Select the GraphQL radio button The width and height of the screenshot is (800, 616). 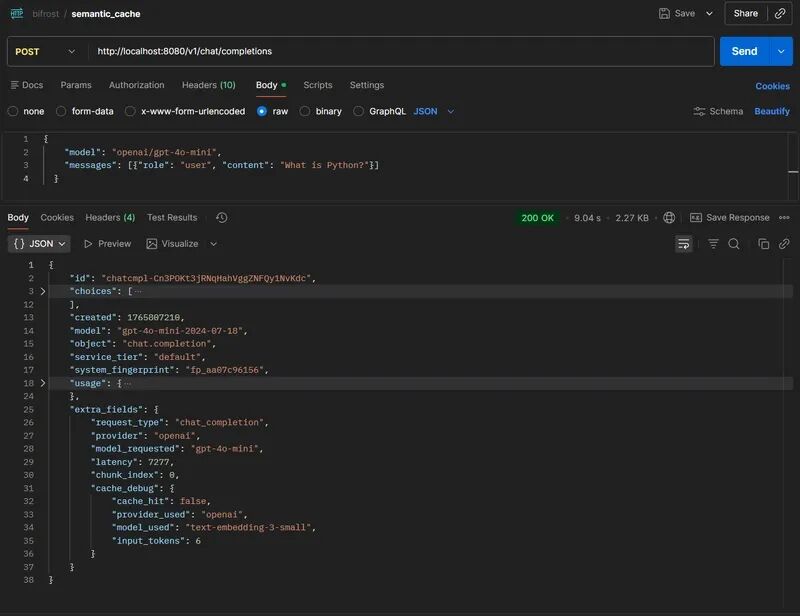coord(359,111)
